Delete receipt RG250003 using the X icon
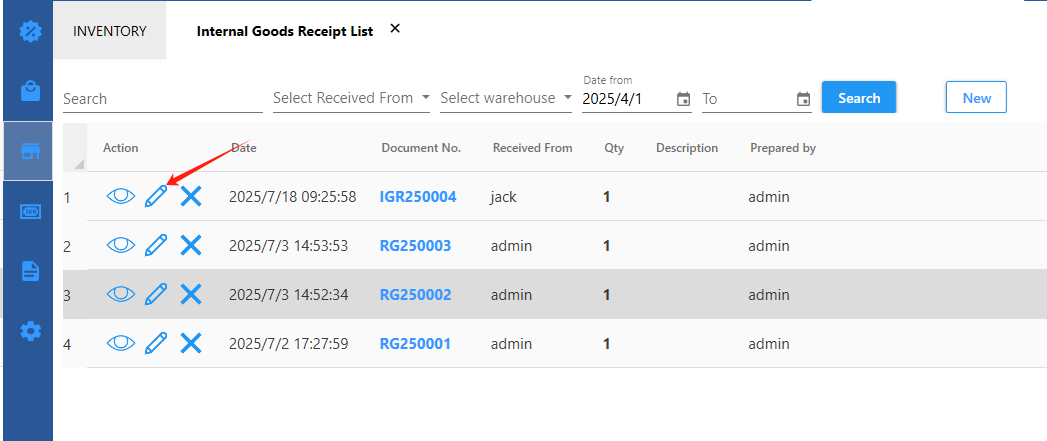 tap(191, 246)
